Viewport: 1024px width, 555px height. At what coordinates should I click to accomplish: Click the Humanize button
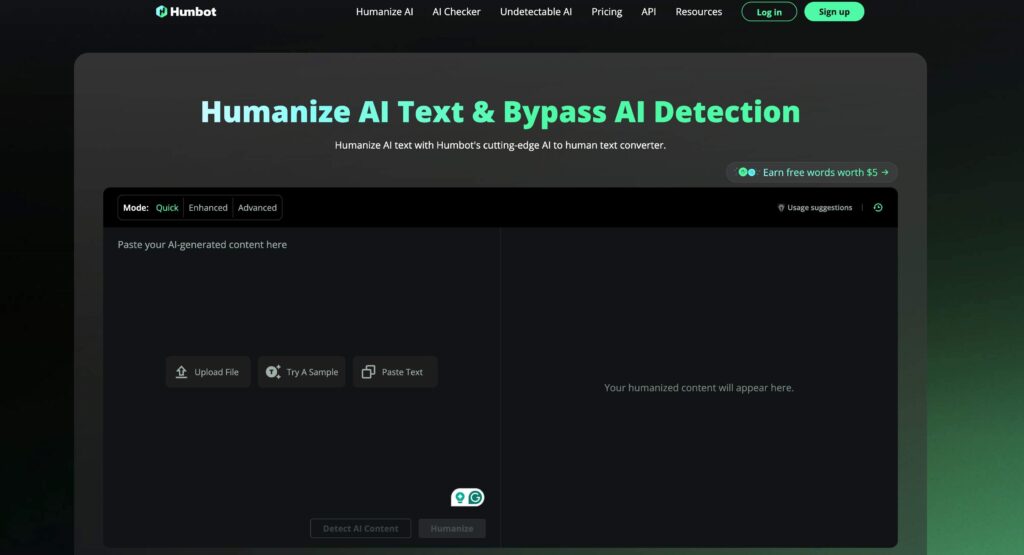click(452, 529)
